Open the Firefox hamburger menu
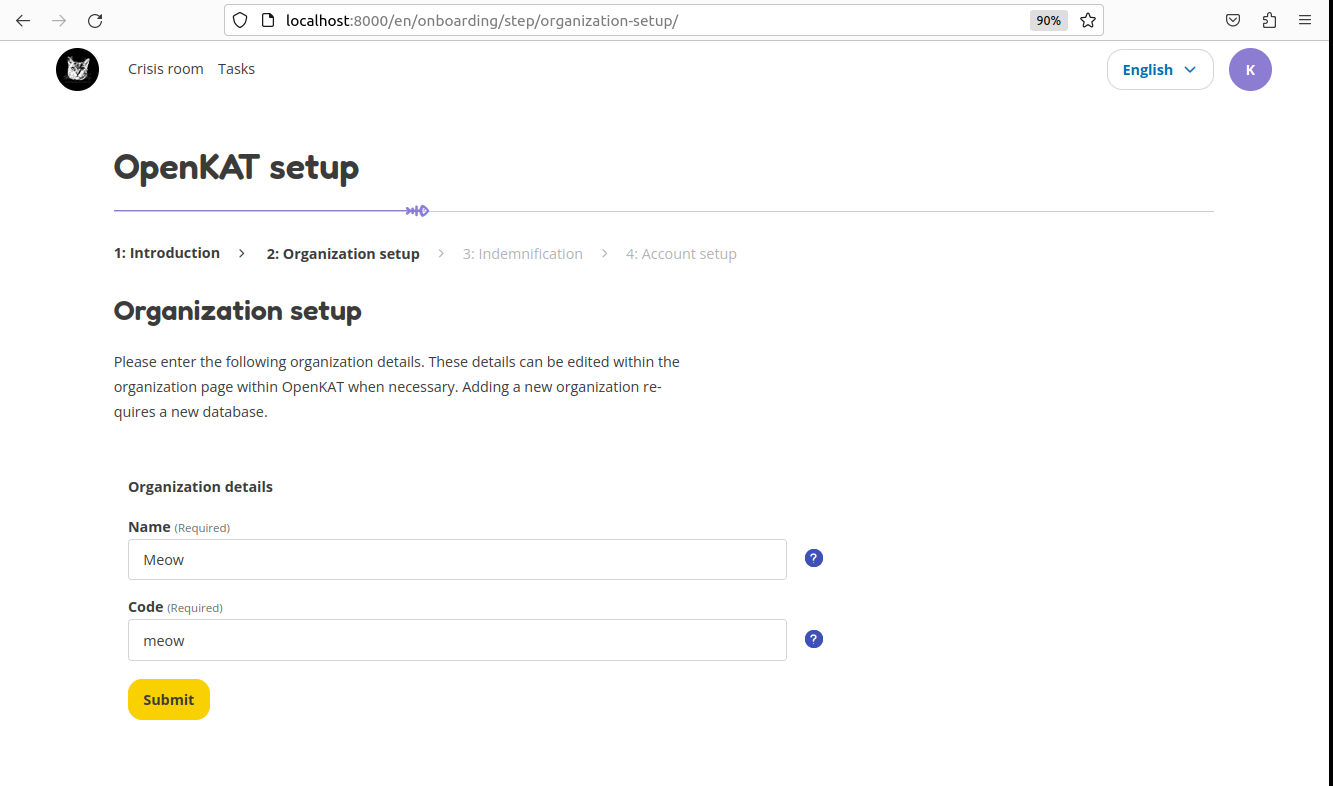This screenshot has height=786, width=1333. click(x=1305, y=20)
